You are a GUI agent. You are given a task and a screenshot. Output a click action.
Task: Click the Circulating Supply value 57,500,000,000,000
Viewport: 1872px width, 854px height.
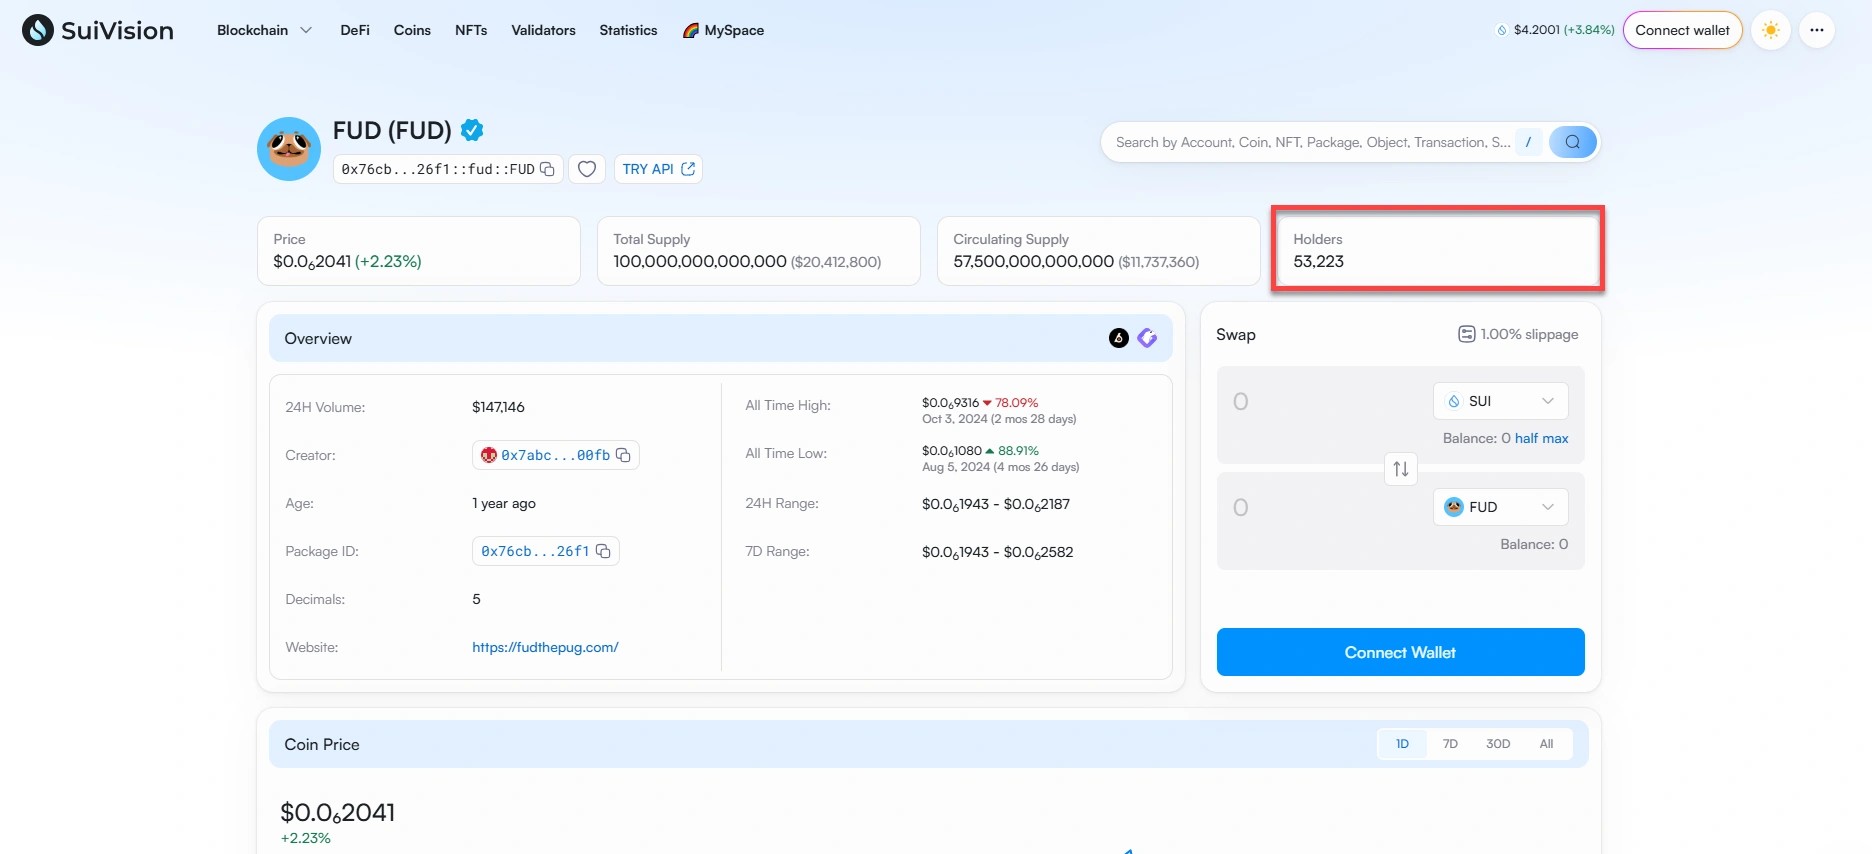1033,262
